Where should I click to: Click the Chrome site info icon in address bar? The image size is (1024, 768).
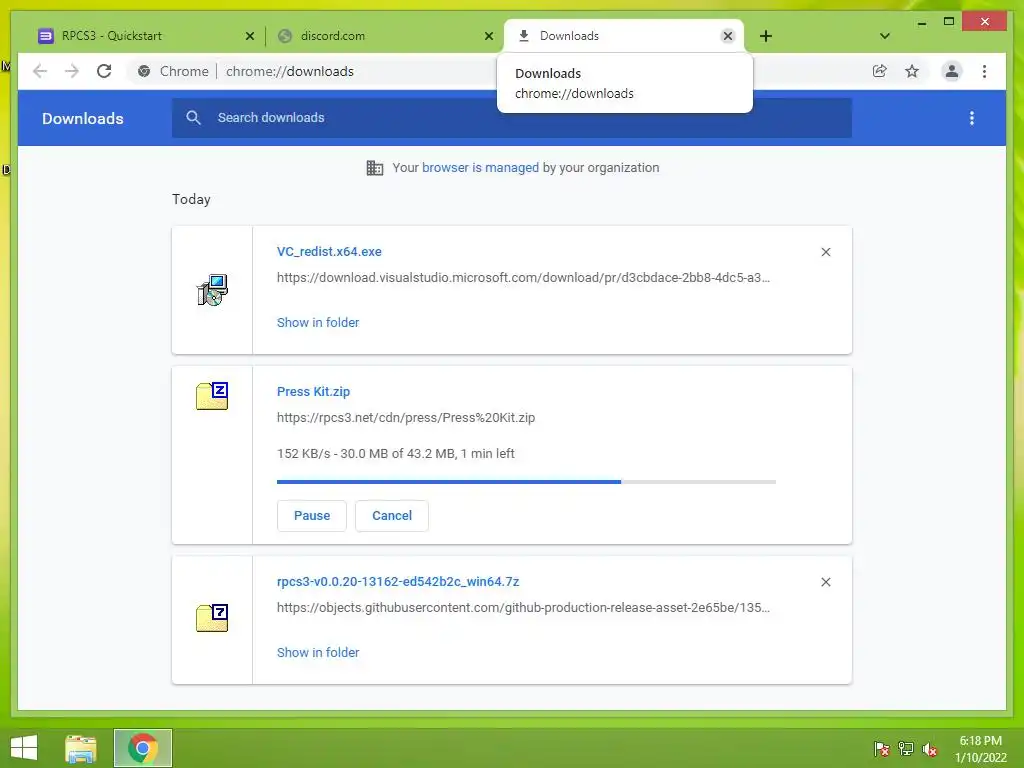coord(144,71)
